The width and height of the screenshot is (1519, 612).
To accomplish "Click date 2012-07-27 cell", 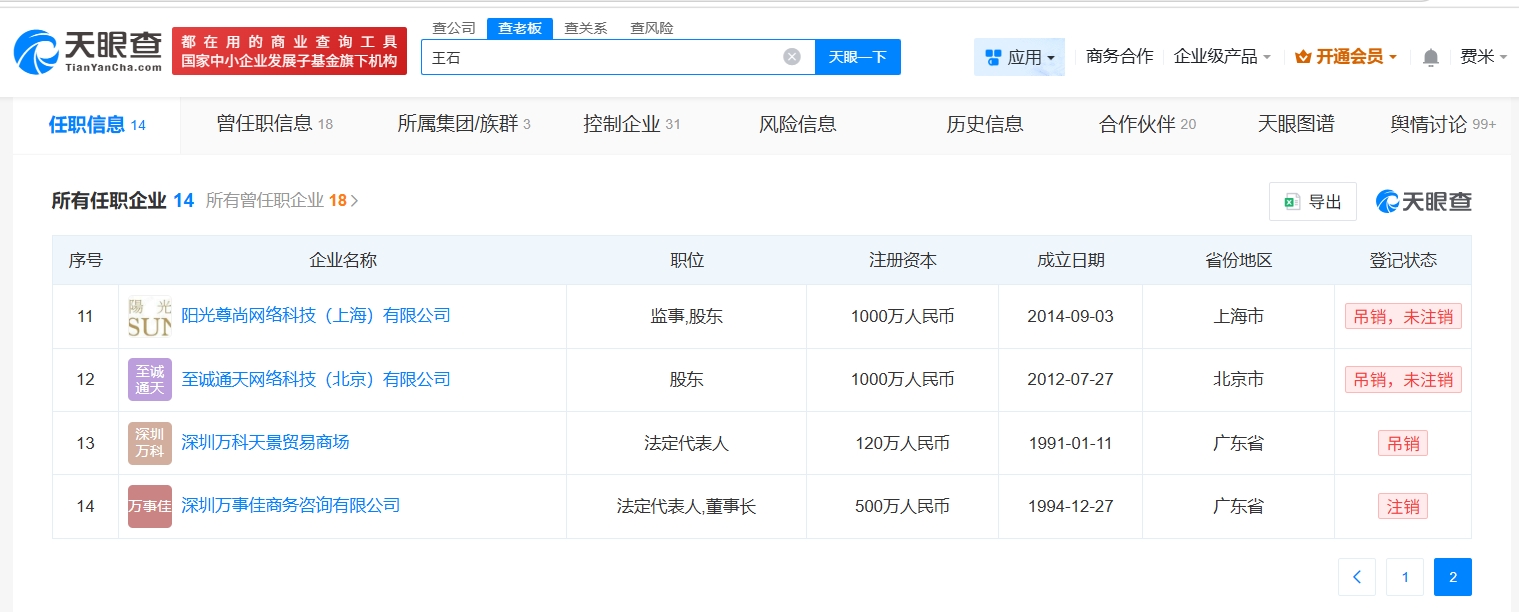I will point(1070,379).
